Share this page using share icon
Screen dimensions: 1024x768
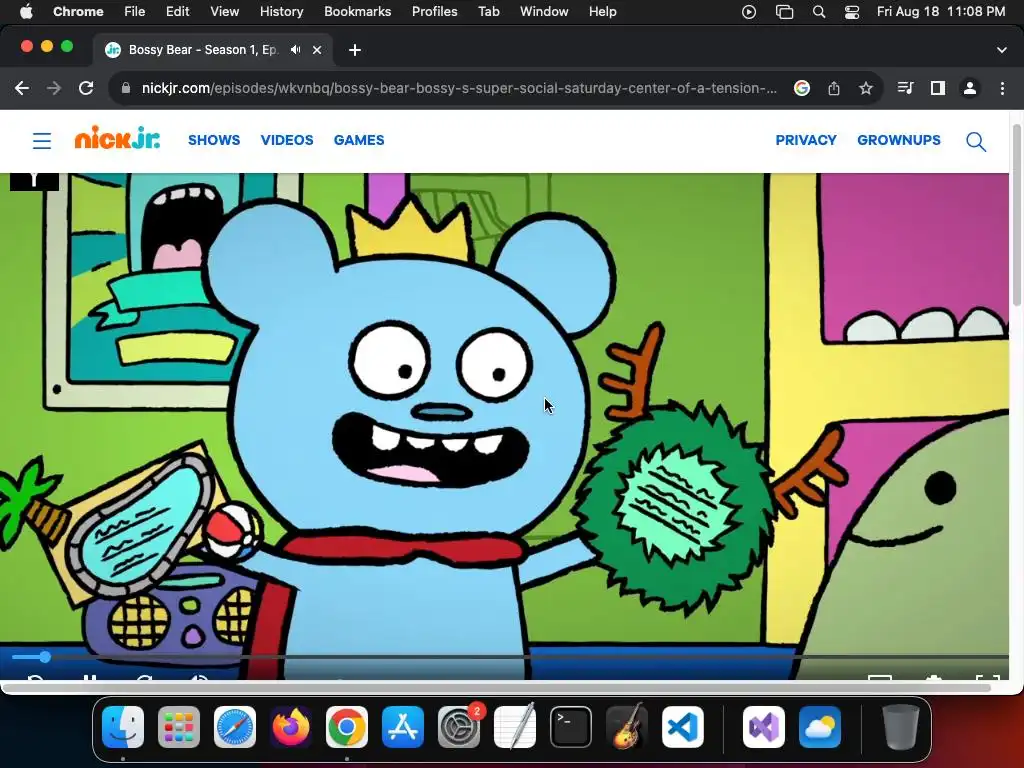click(x=834, y=88)
